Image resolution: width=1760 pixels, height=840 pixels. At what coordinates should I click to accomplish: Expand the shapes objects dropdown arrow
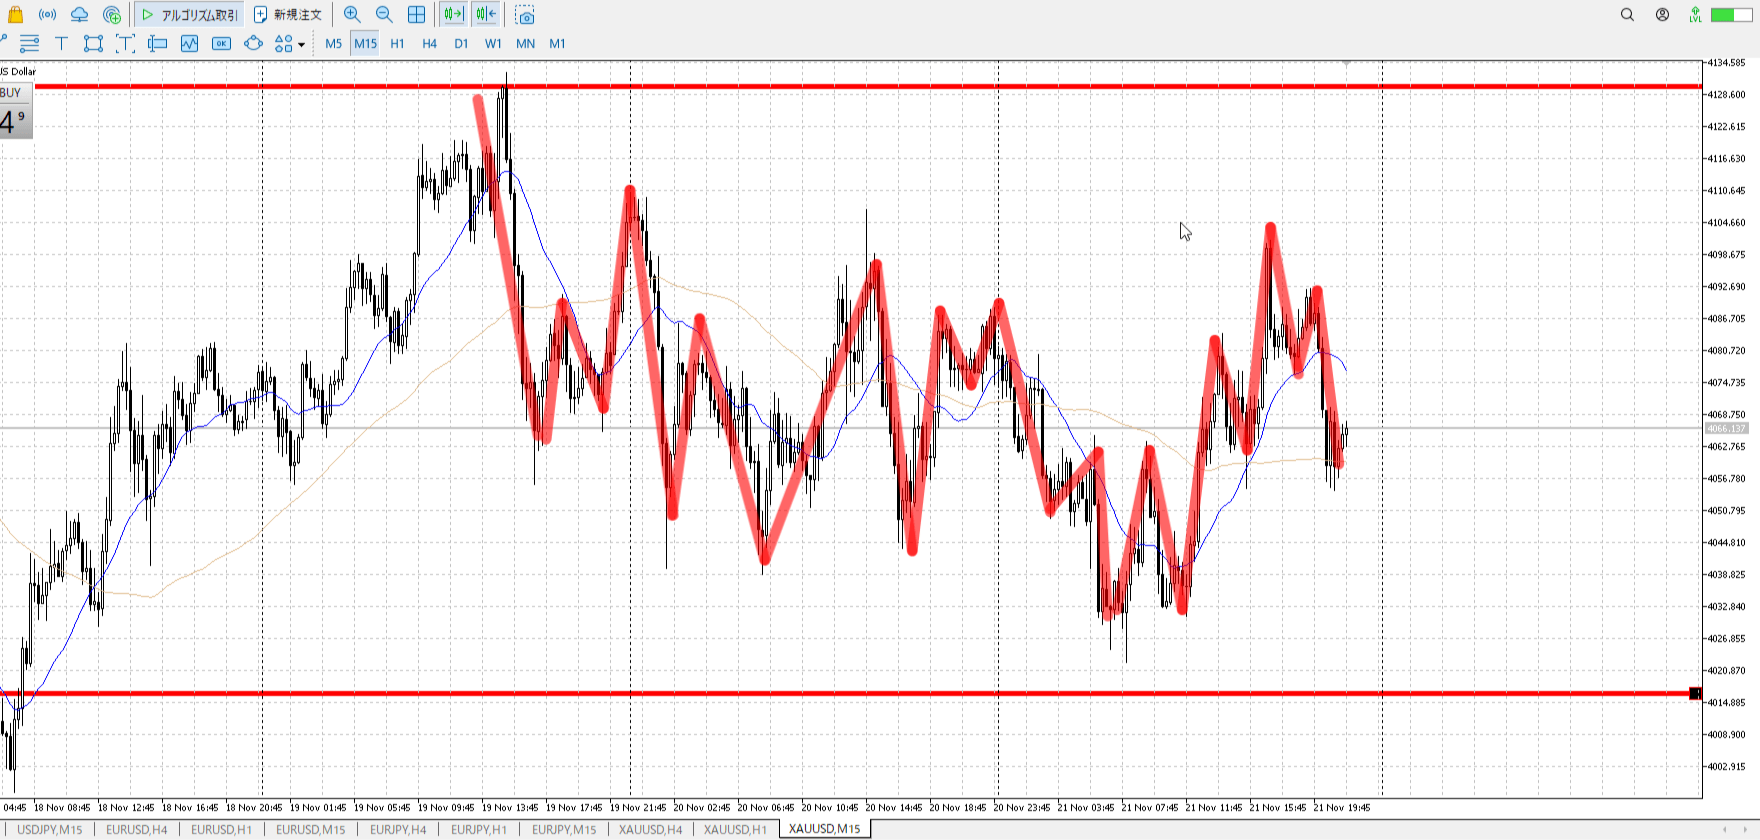tap(301, 44)
